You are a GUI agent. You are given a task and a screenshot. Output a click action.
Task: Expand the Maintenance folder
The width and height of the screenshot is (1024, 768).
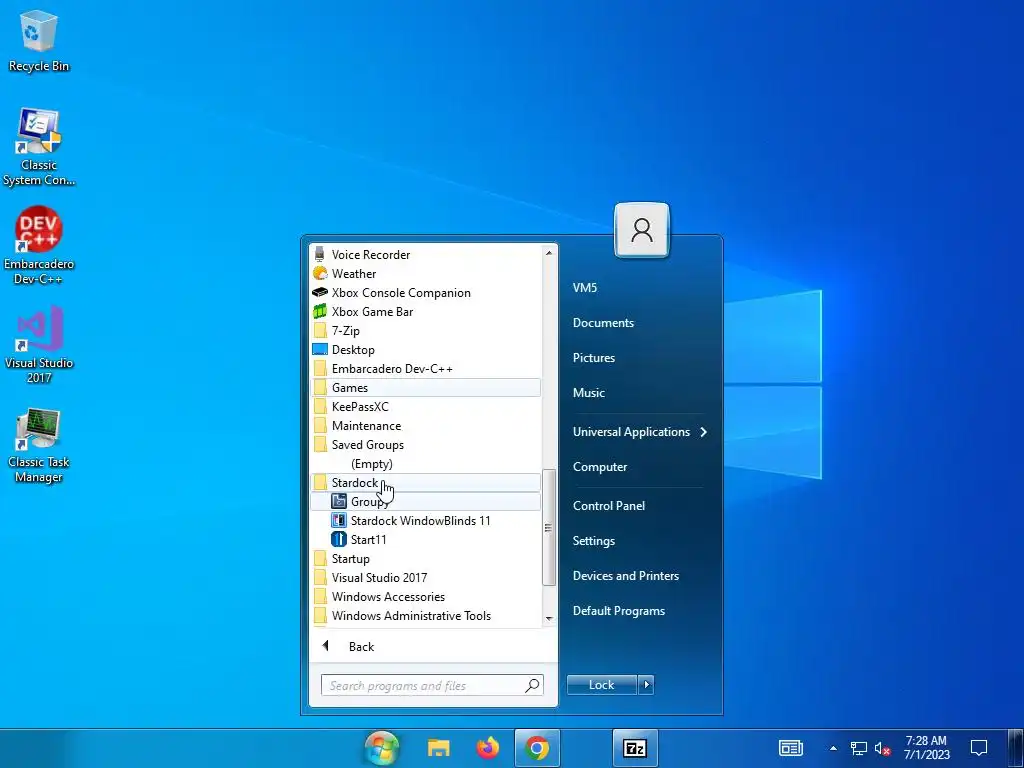(x=426, y=425)
